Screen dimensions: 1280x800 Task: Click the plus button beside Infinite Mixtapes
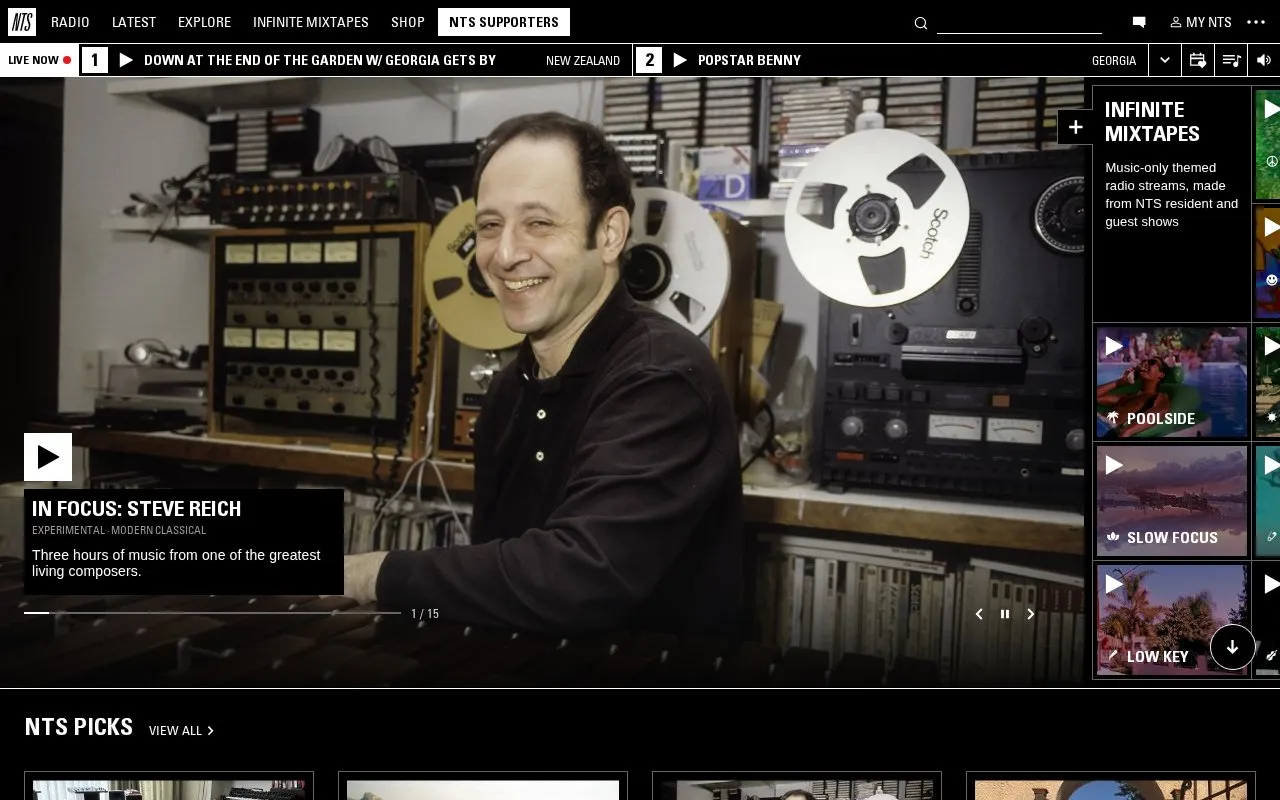1075,127
